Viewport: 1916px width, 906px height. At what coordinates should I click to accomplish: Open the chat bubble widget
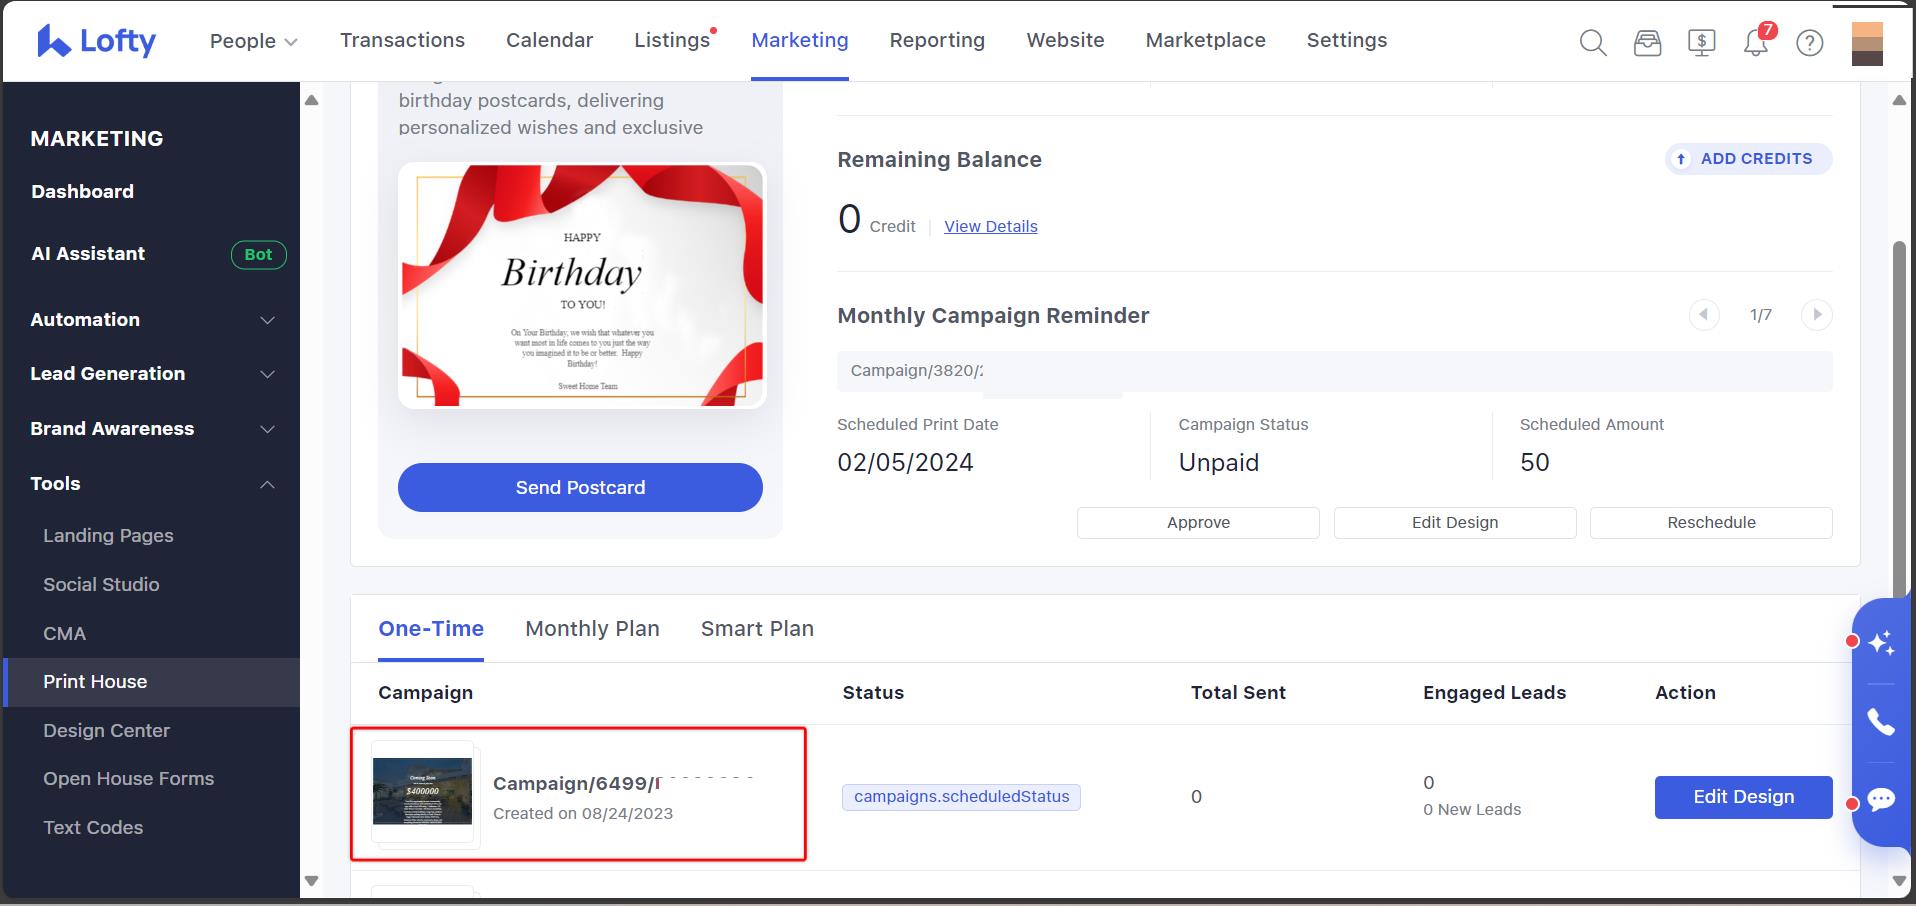(1881, 799)
